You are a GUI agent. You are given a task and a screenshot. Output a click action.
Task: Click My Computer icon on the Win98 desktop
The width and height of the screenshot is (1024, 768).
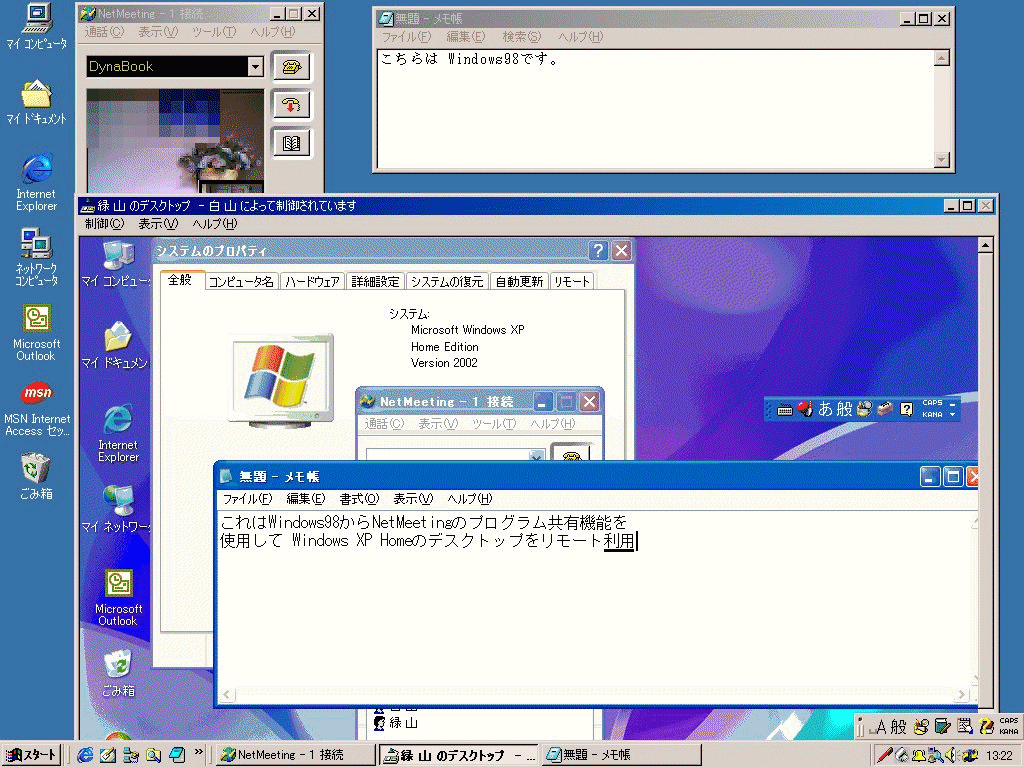tap(37, 26)
